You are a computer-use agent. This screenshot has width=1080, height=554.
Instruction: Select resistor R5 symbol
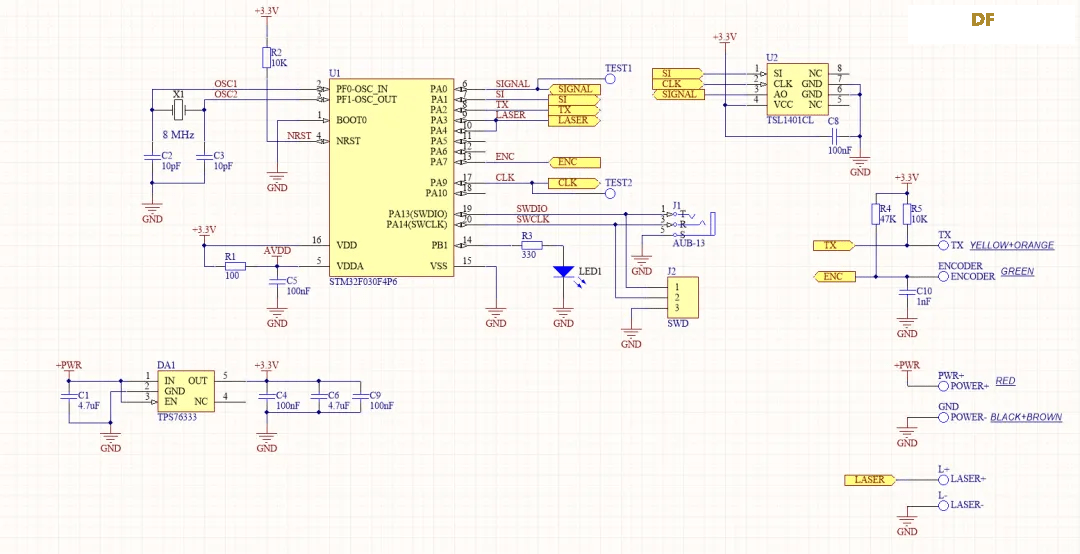click(906, 214)
